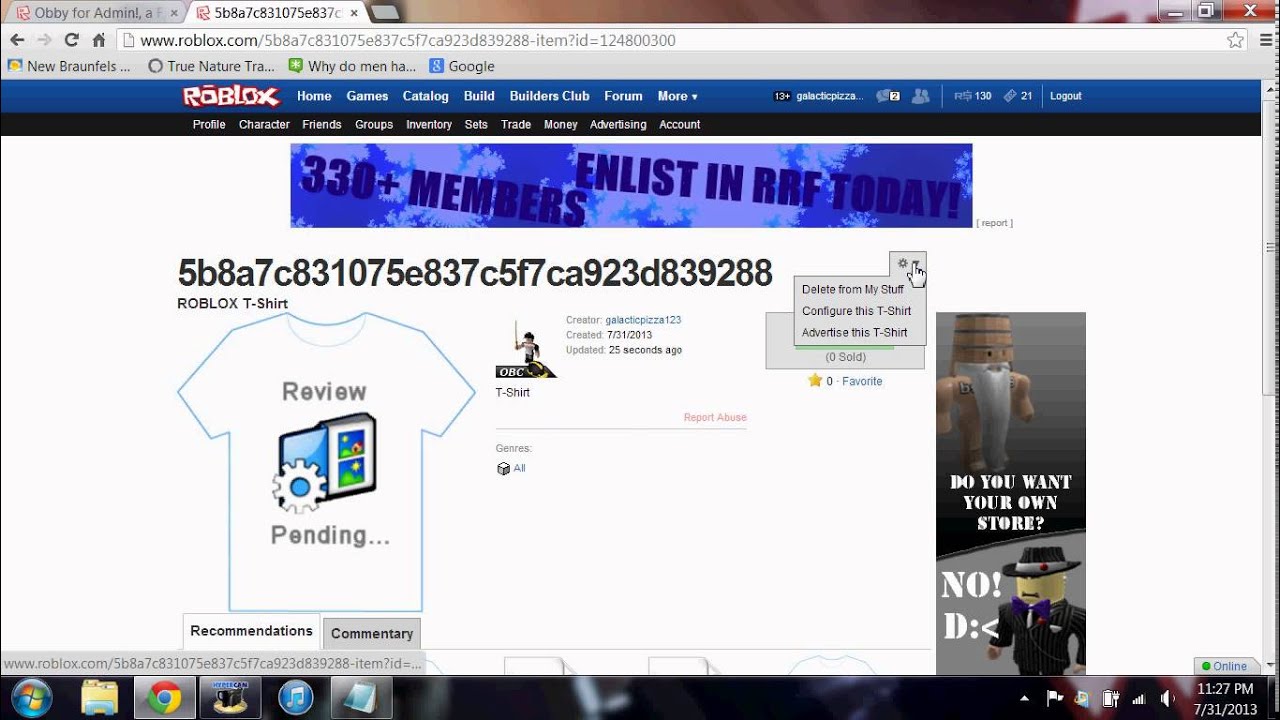
Task: Choose Advertise this T-Shirt
Action: click(x=854, y=332)
